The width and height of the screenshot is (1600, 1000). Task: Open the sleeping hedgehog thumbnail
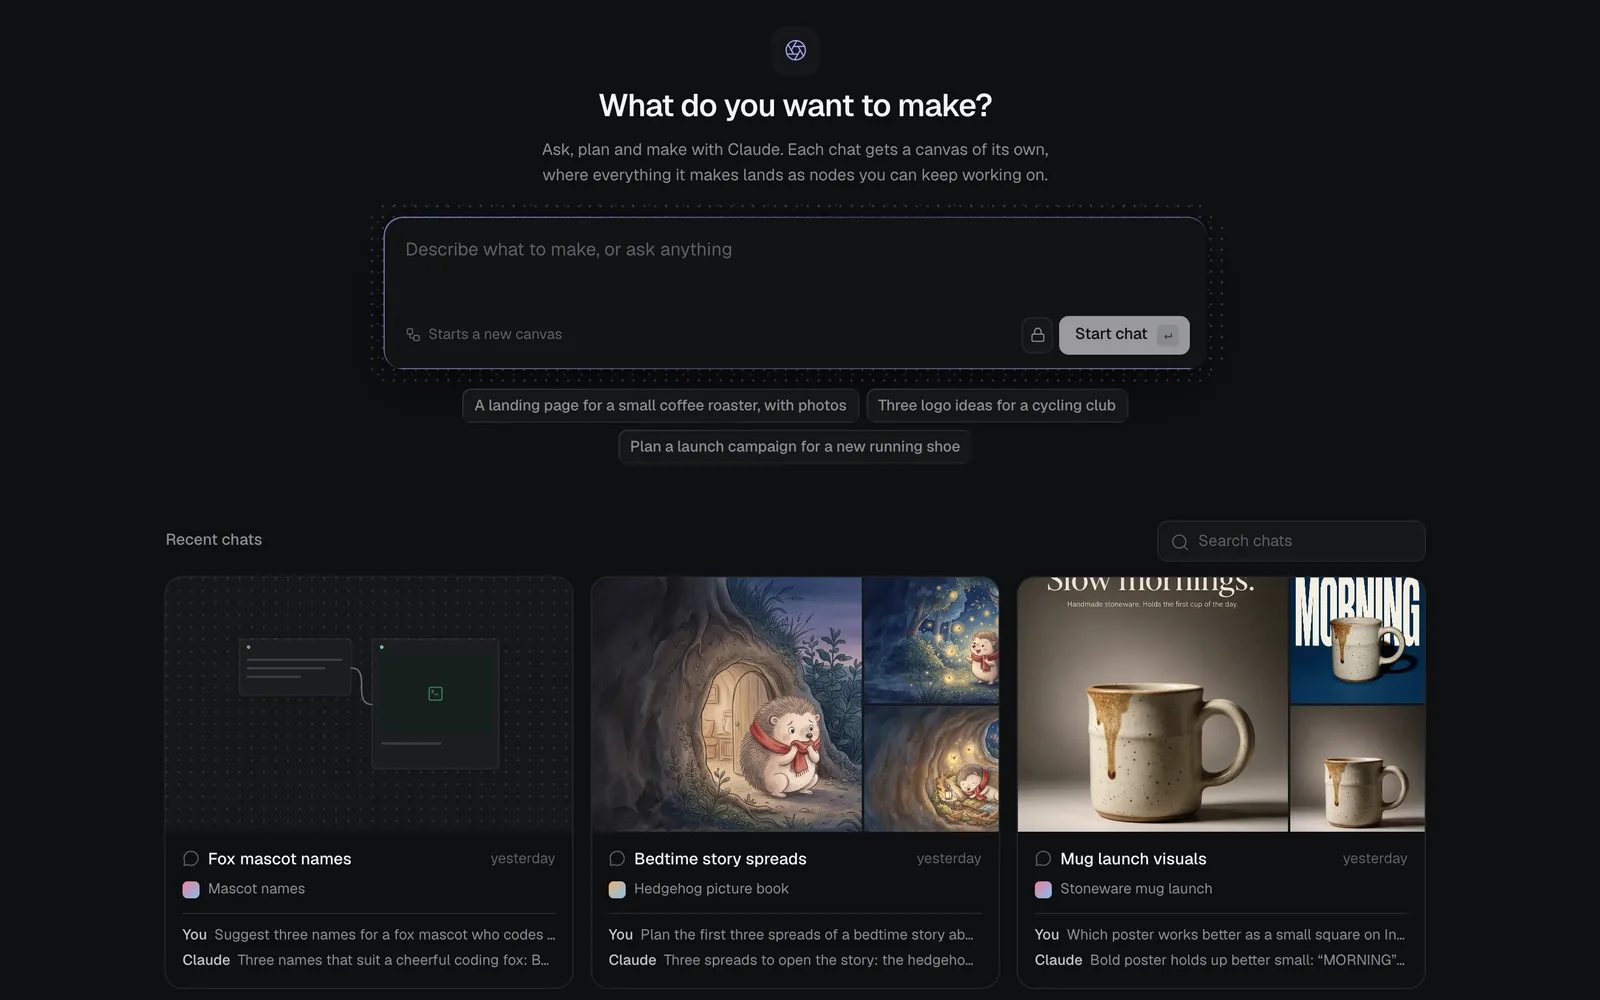[931, 769]
